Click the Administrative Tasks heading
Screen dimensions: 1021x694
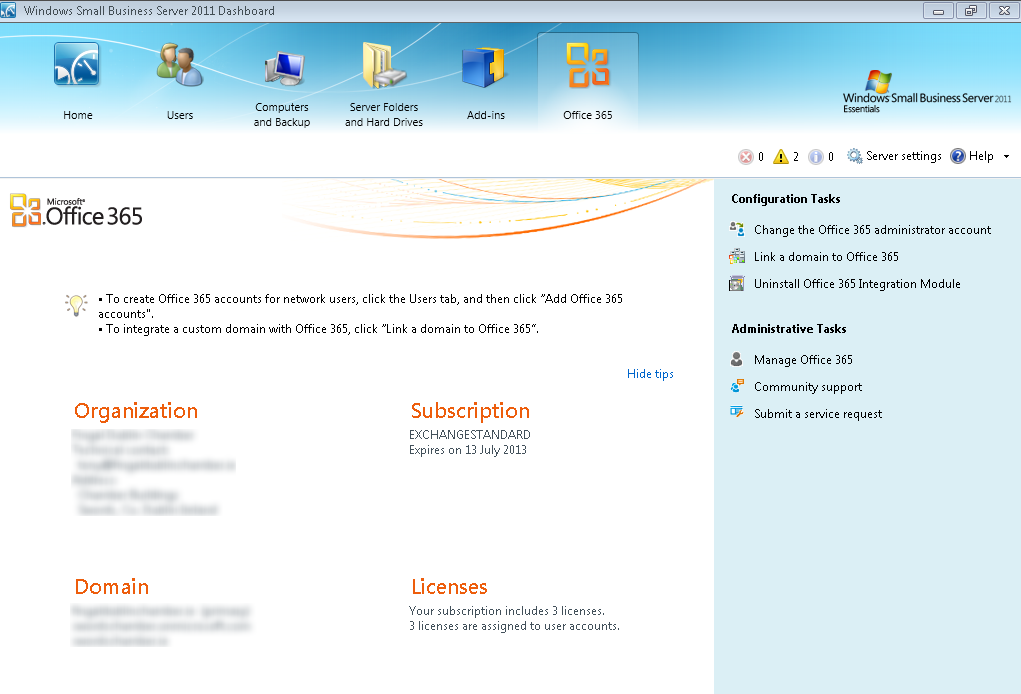click(x=789, y=329)
